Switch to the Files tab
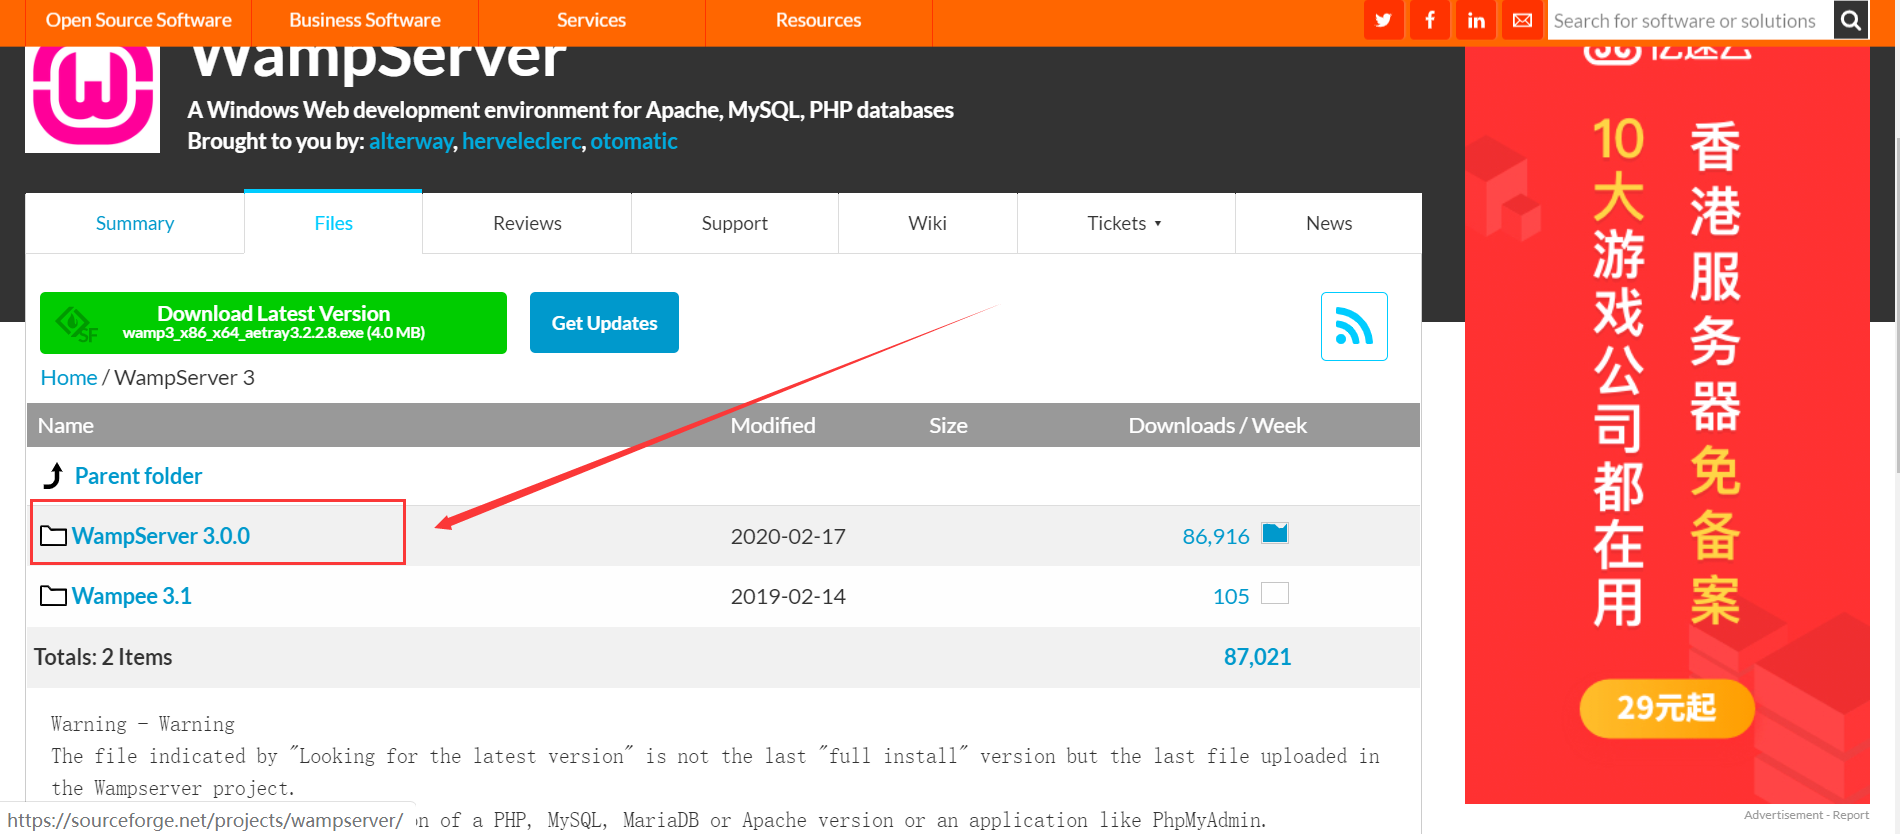 [x=333, y=223]
